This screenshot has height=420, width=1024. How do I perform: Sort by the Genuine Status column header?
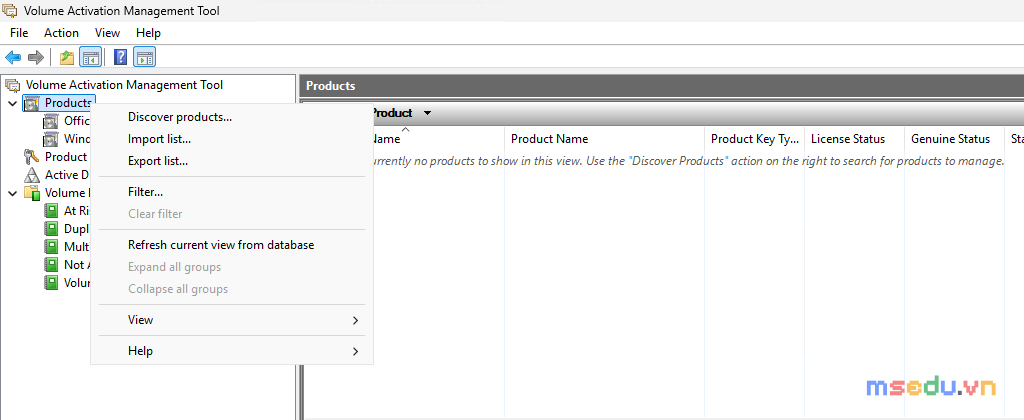pyautogui.click(x=954, y=139)
